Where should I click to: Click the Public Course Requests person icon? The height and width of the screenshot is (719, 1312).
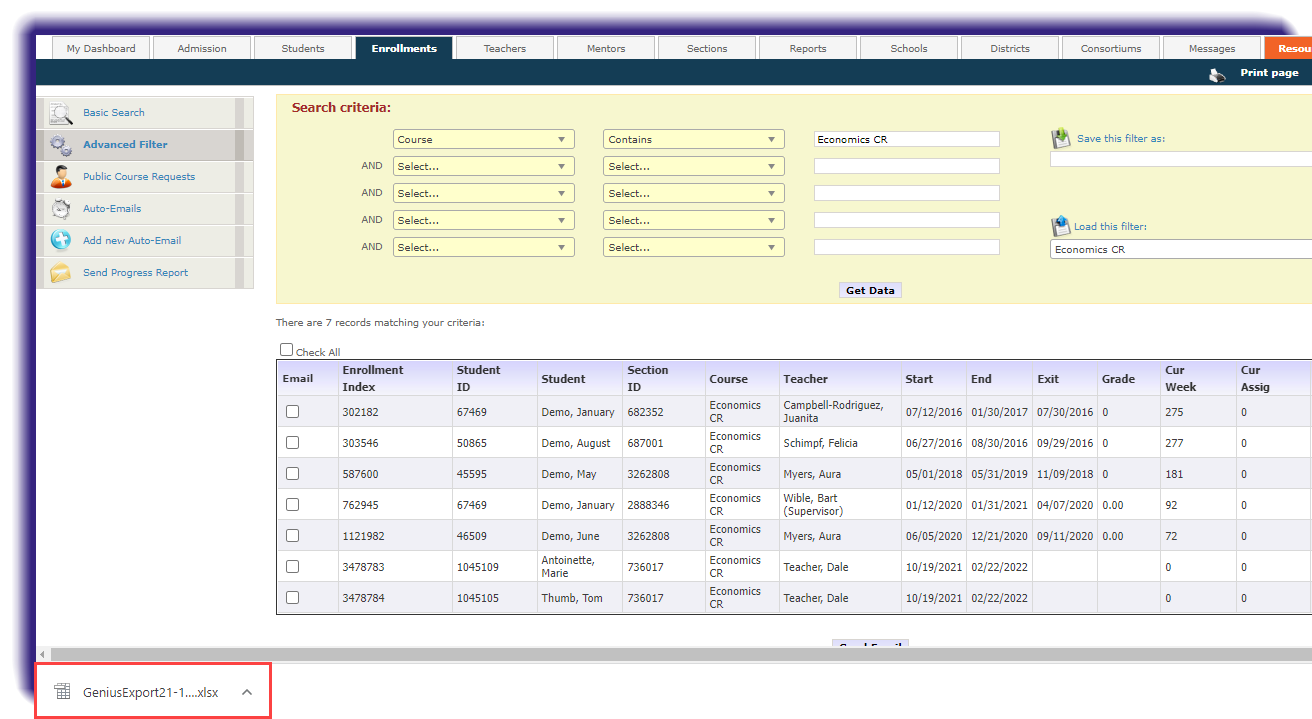[61, 177]
